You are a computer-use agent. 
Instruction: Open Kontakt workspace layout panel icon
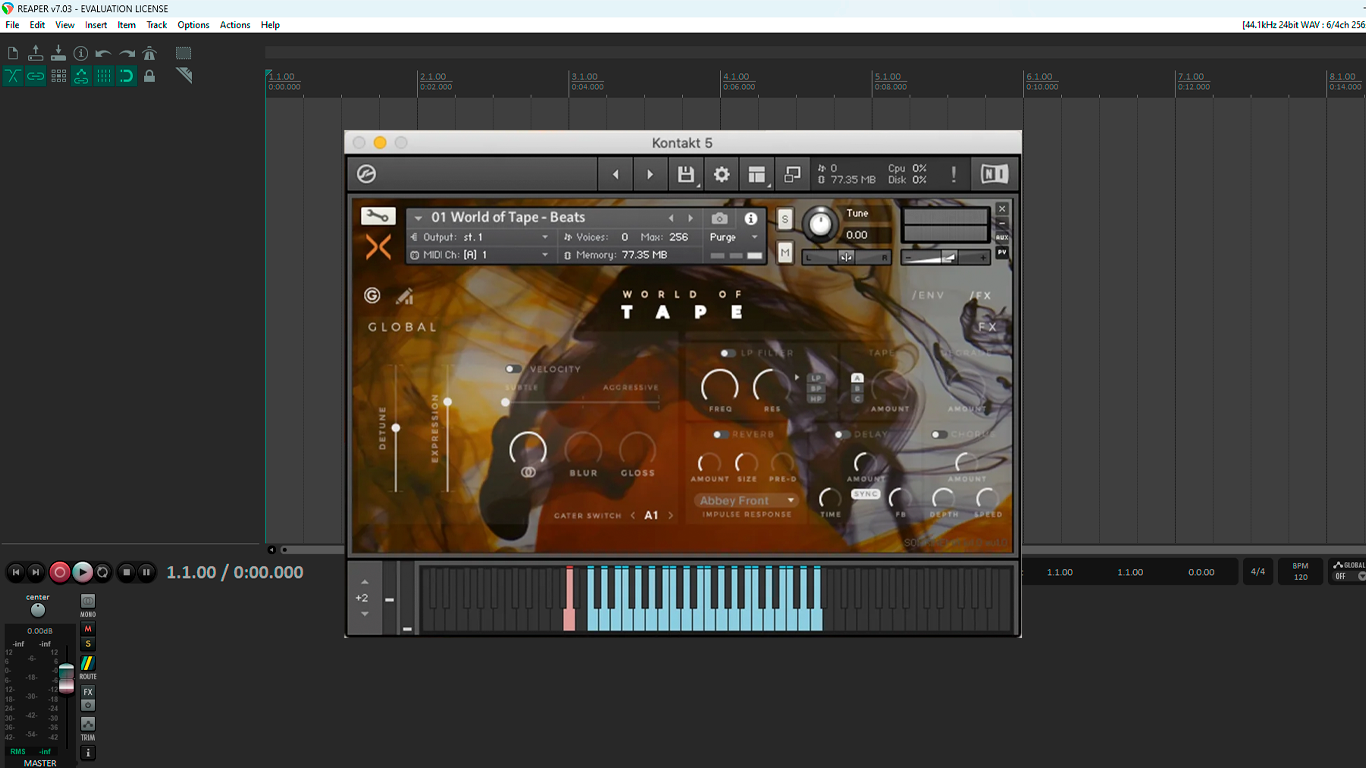pos(757,175)
